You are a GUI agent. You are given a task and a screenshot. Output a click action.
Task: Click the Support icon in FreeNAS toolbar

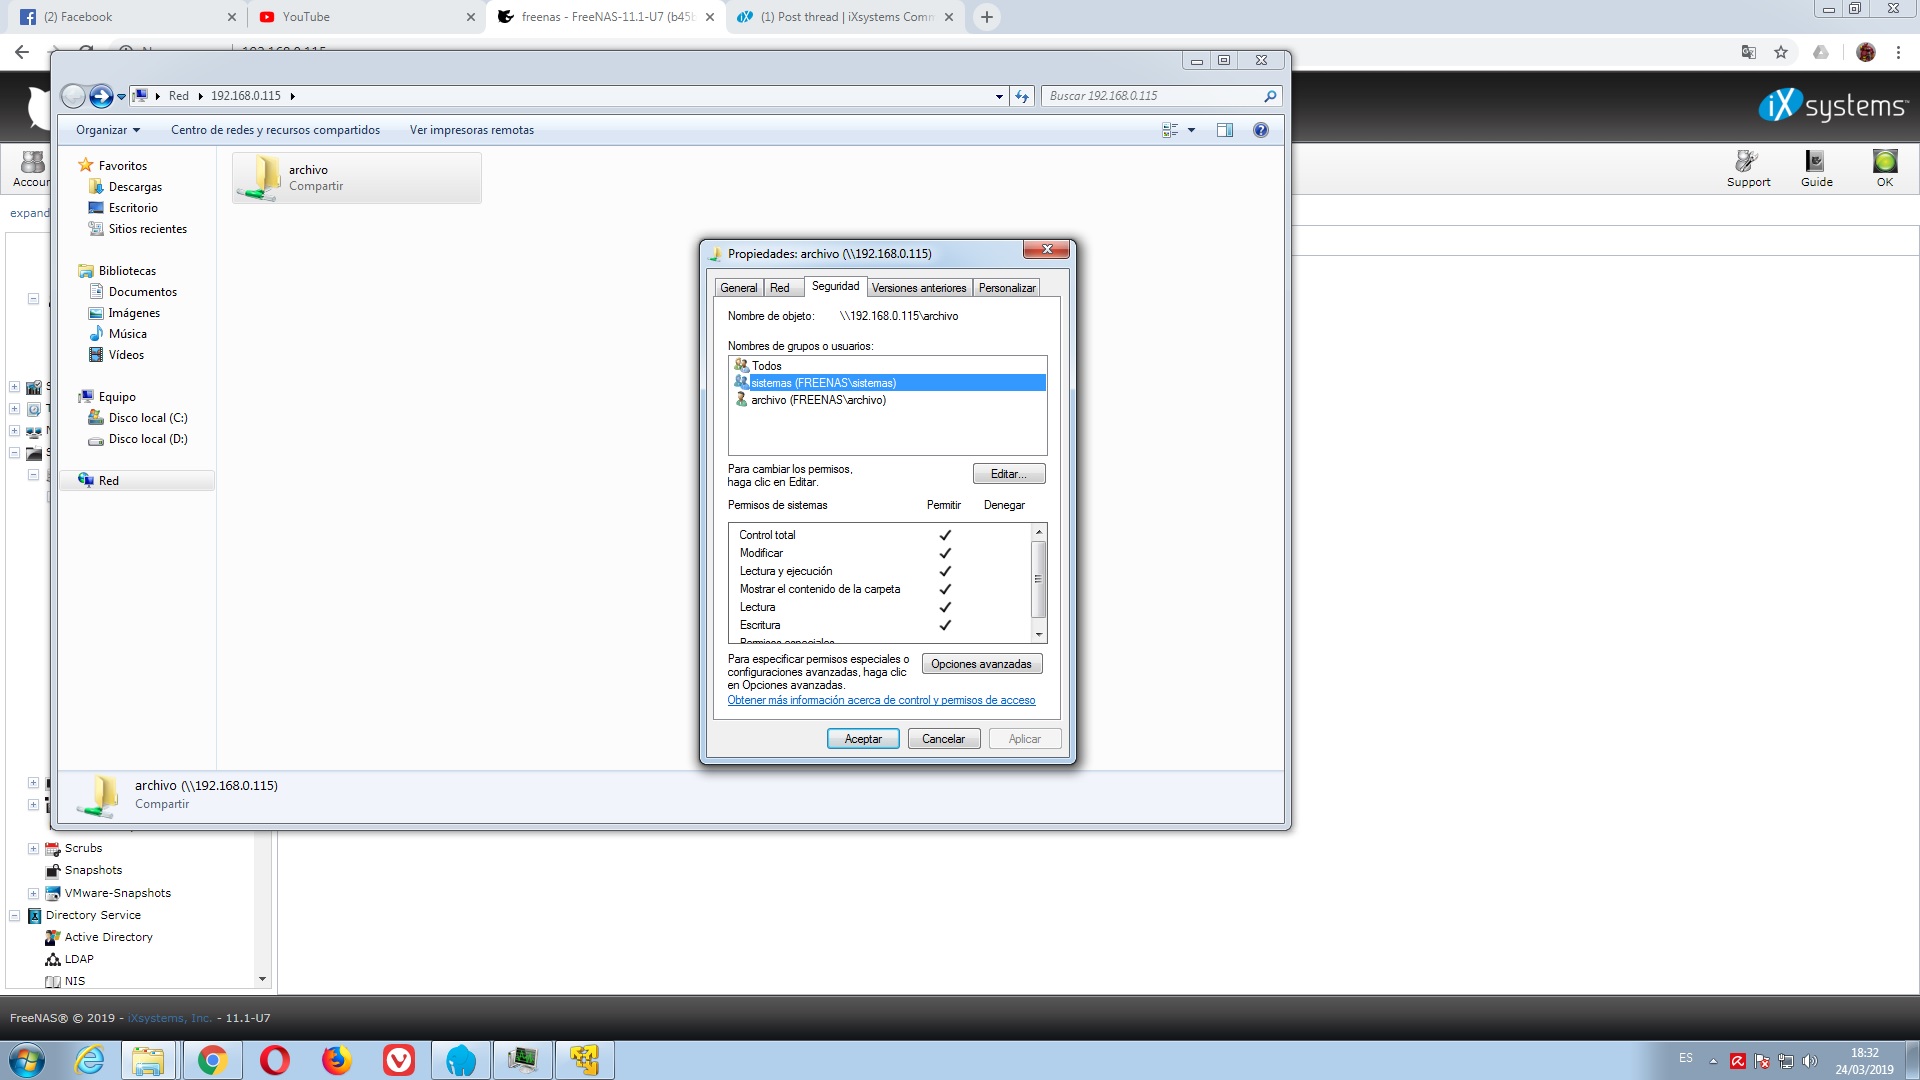pos(1748,168)
